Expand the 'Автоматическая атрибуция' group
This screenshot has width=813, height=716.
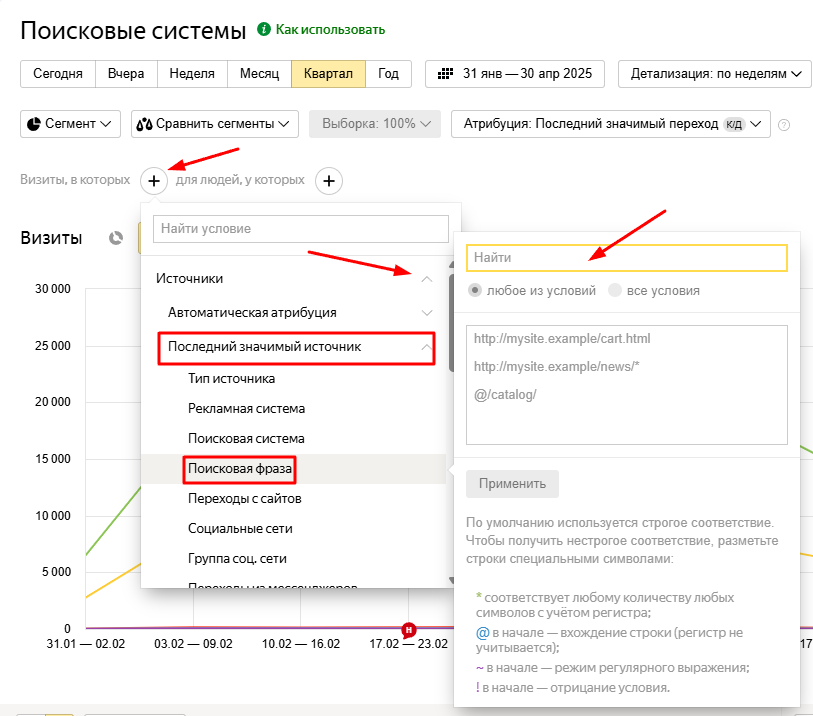point(427,313)
